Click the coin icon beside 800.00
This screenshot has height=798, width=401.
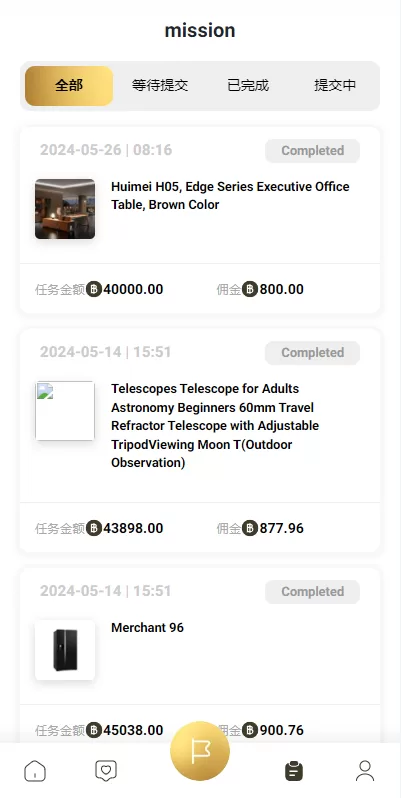coord(250,289)
